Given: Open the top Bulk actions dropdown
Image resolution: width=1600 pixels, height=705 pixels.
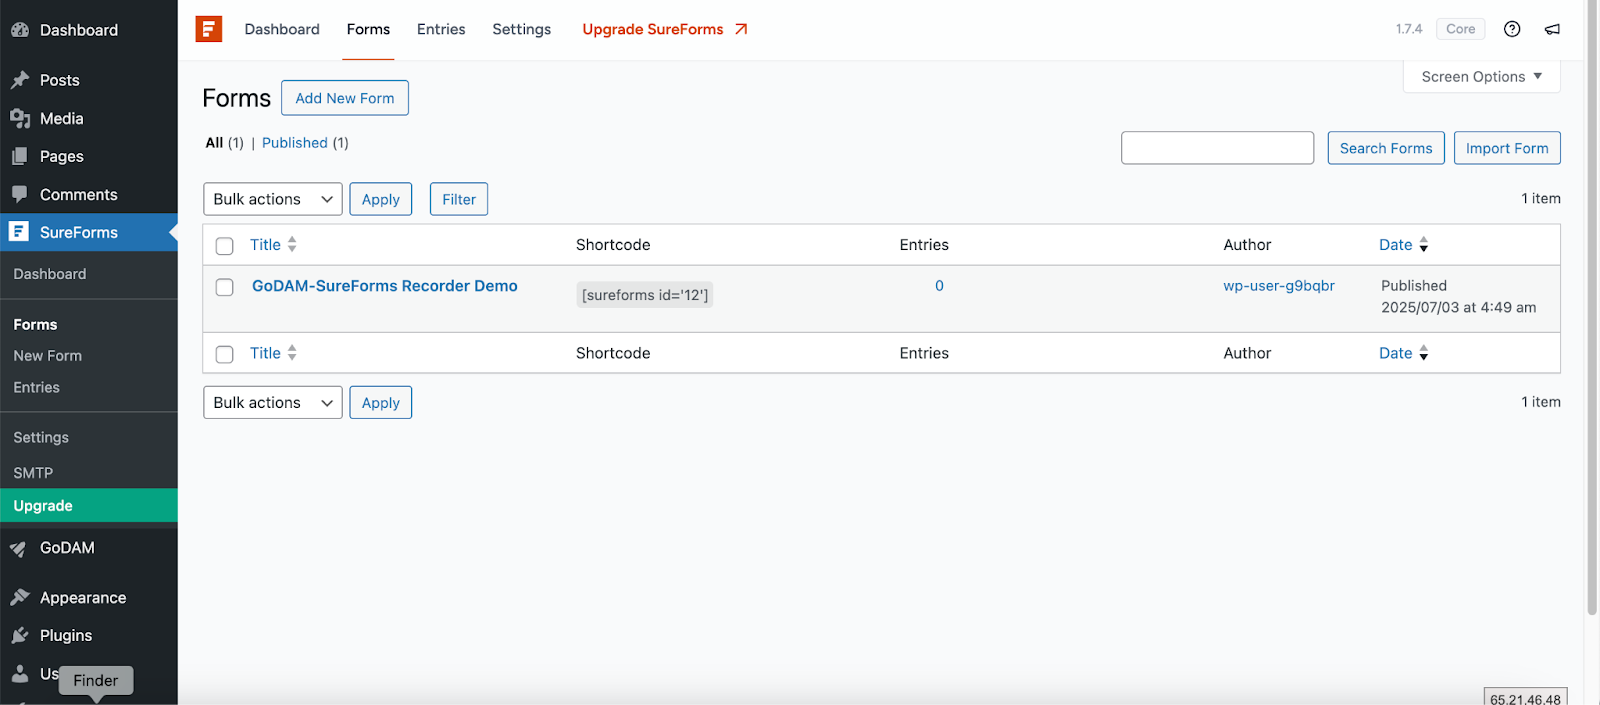Looking at the screenshot, I should (272, 199).
